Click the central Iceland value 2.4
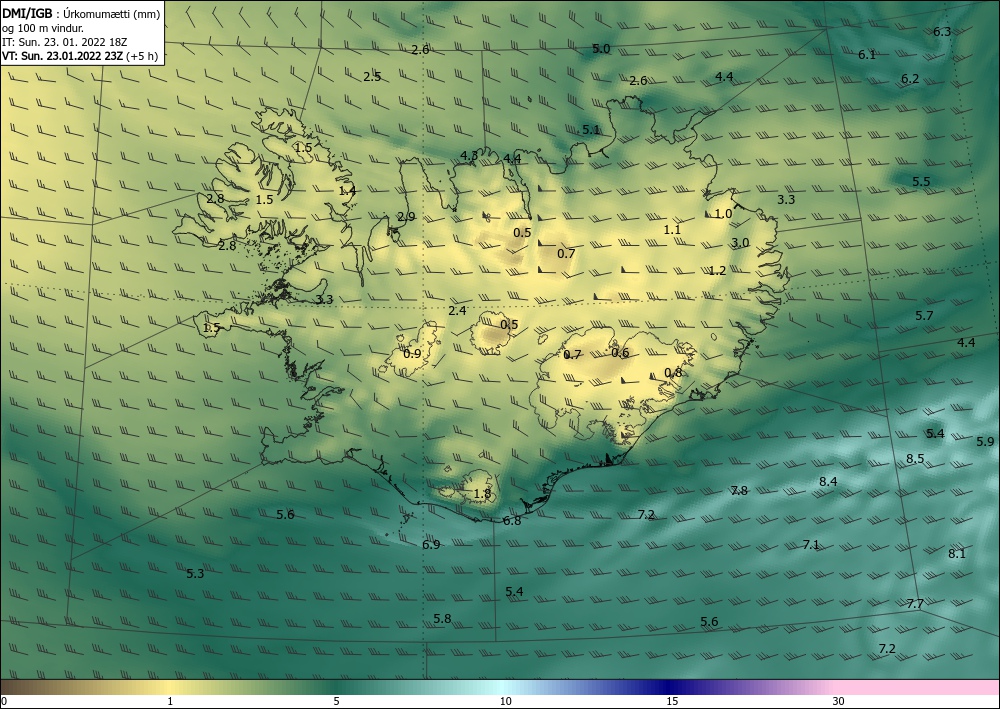Viewport: 1000px width, 709px height. pyautogui.click(x=457, y=311)
